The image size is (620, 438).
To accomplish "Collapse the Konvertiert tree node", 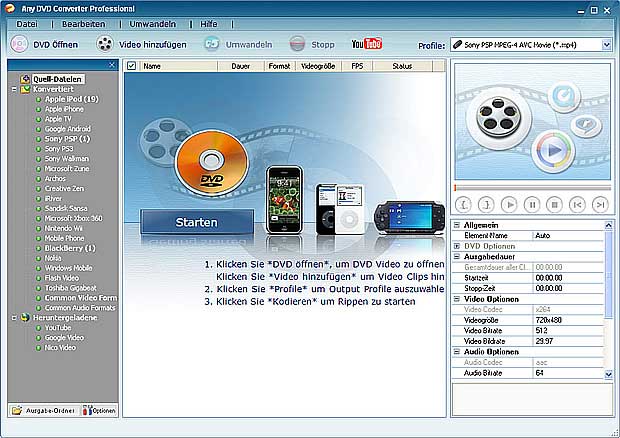I will [x=14, y=89].
